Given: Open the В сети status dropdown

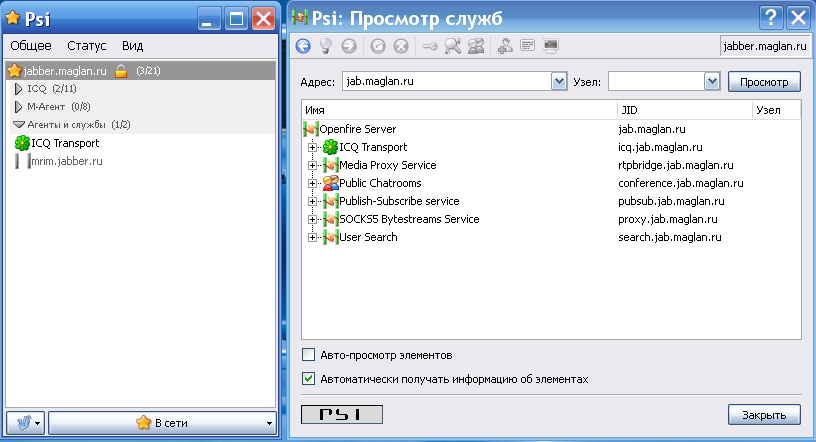Looking at the screenshot, I should 162,423.
